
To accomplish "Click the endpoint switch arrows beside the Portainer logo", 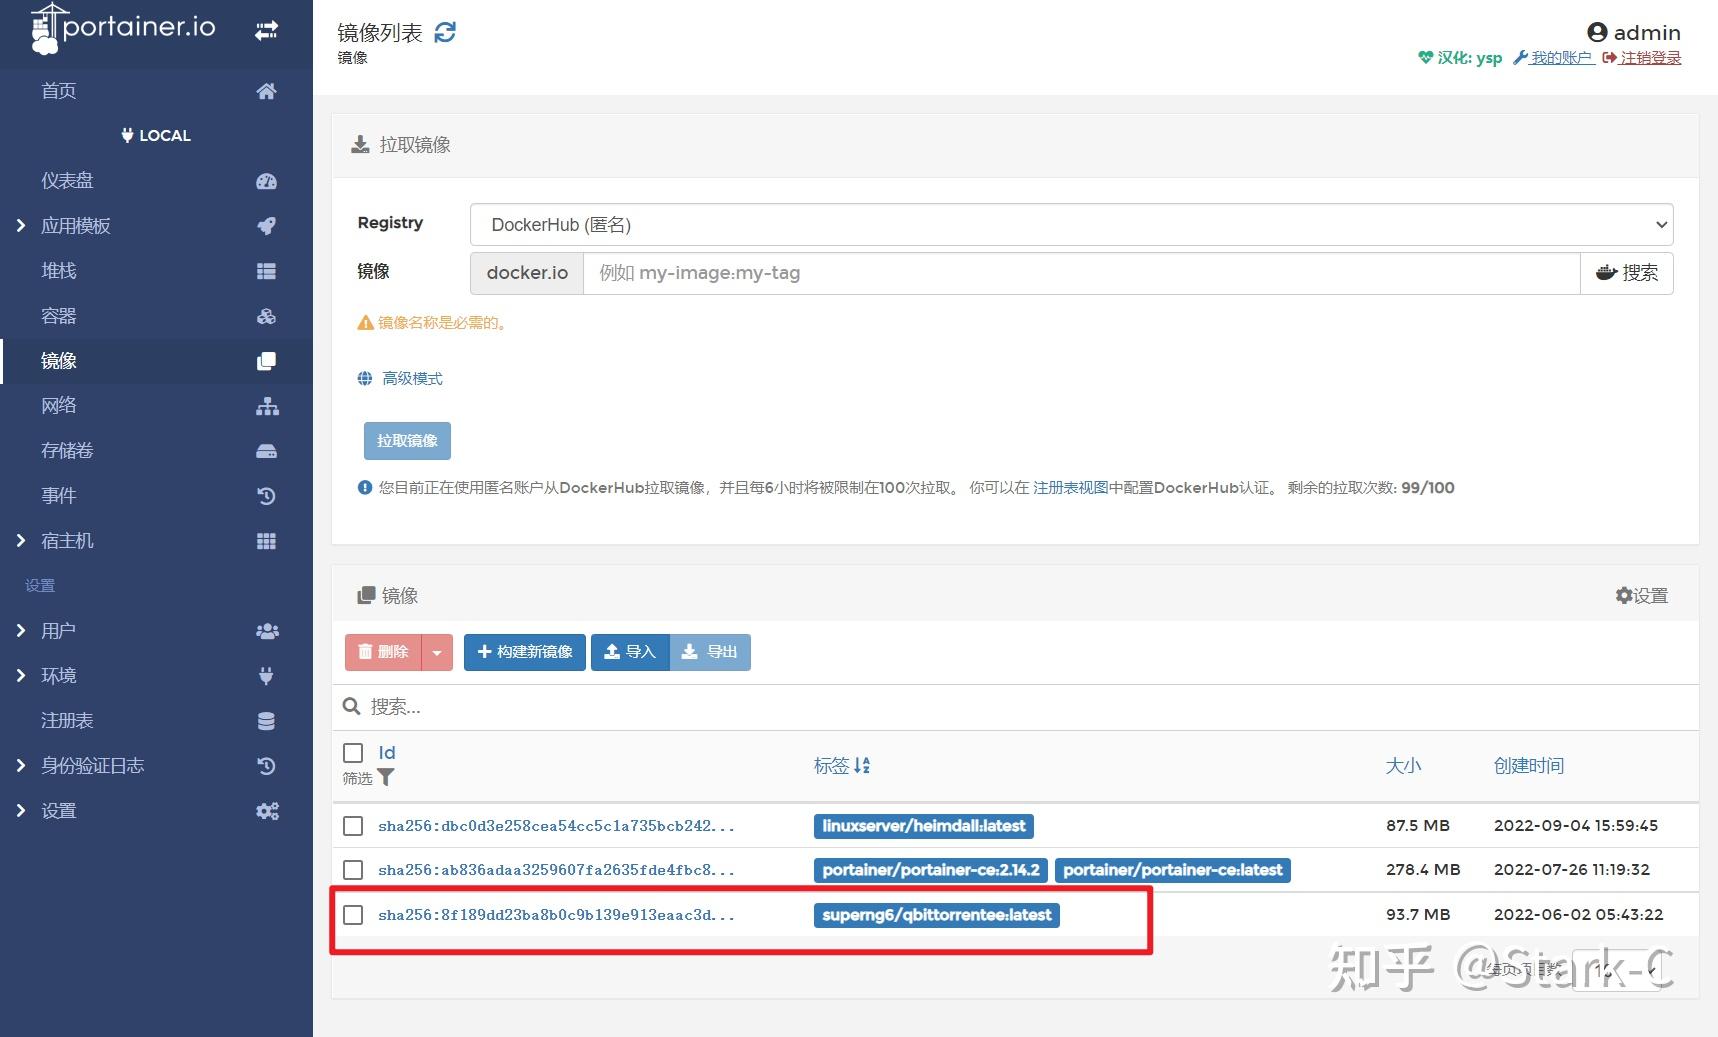I will 265,29.
